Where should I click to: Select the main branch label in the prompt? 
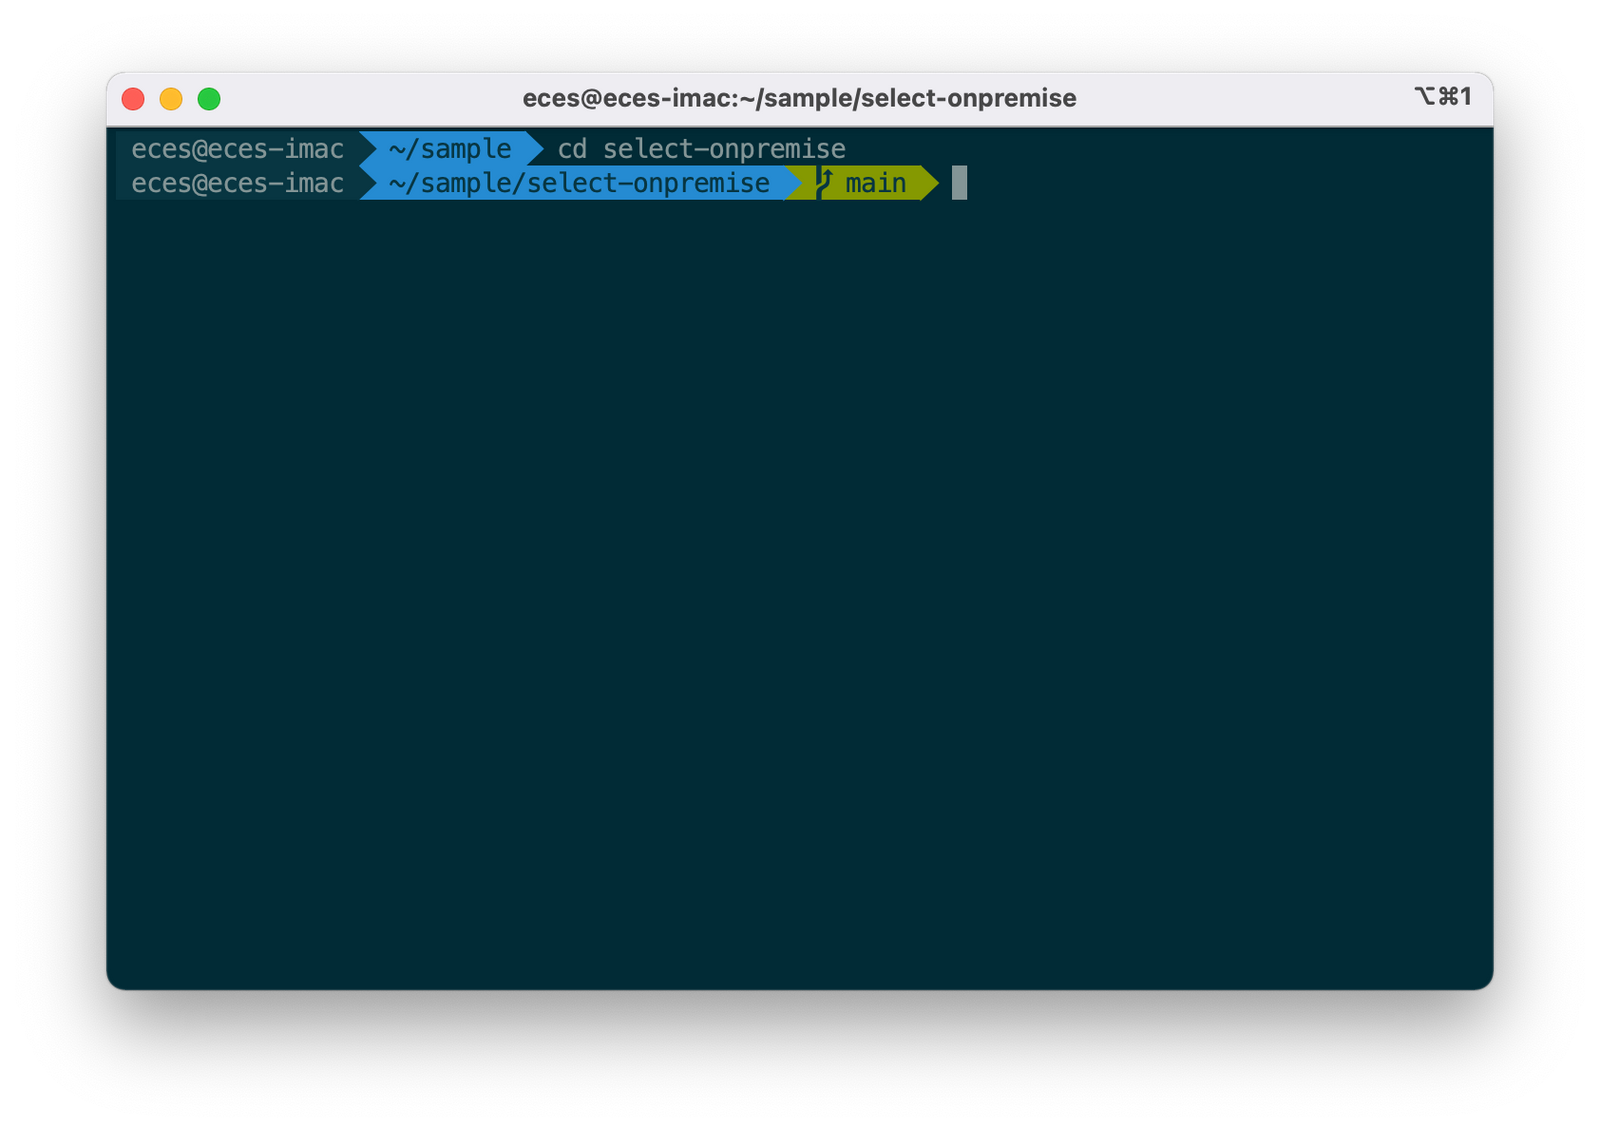875,182
